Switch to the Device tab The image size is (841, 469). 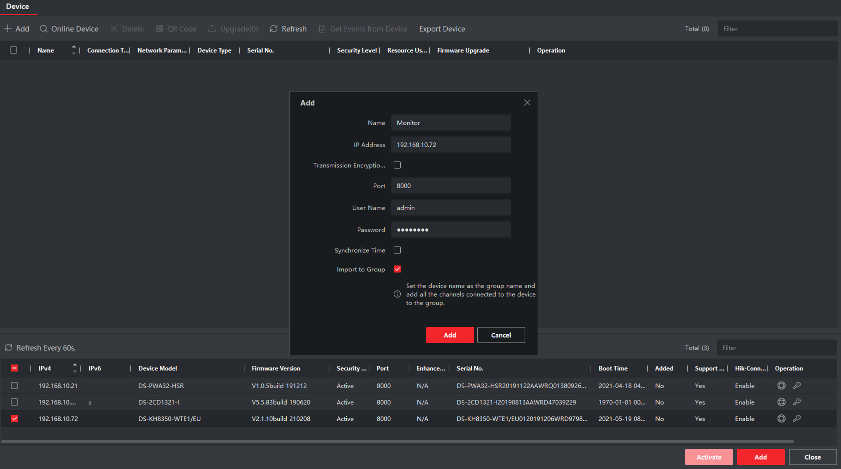point(18,7)
